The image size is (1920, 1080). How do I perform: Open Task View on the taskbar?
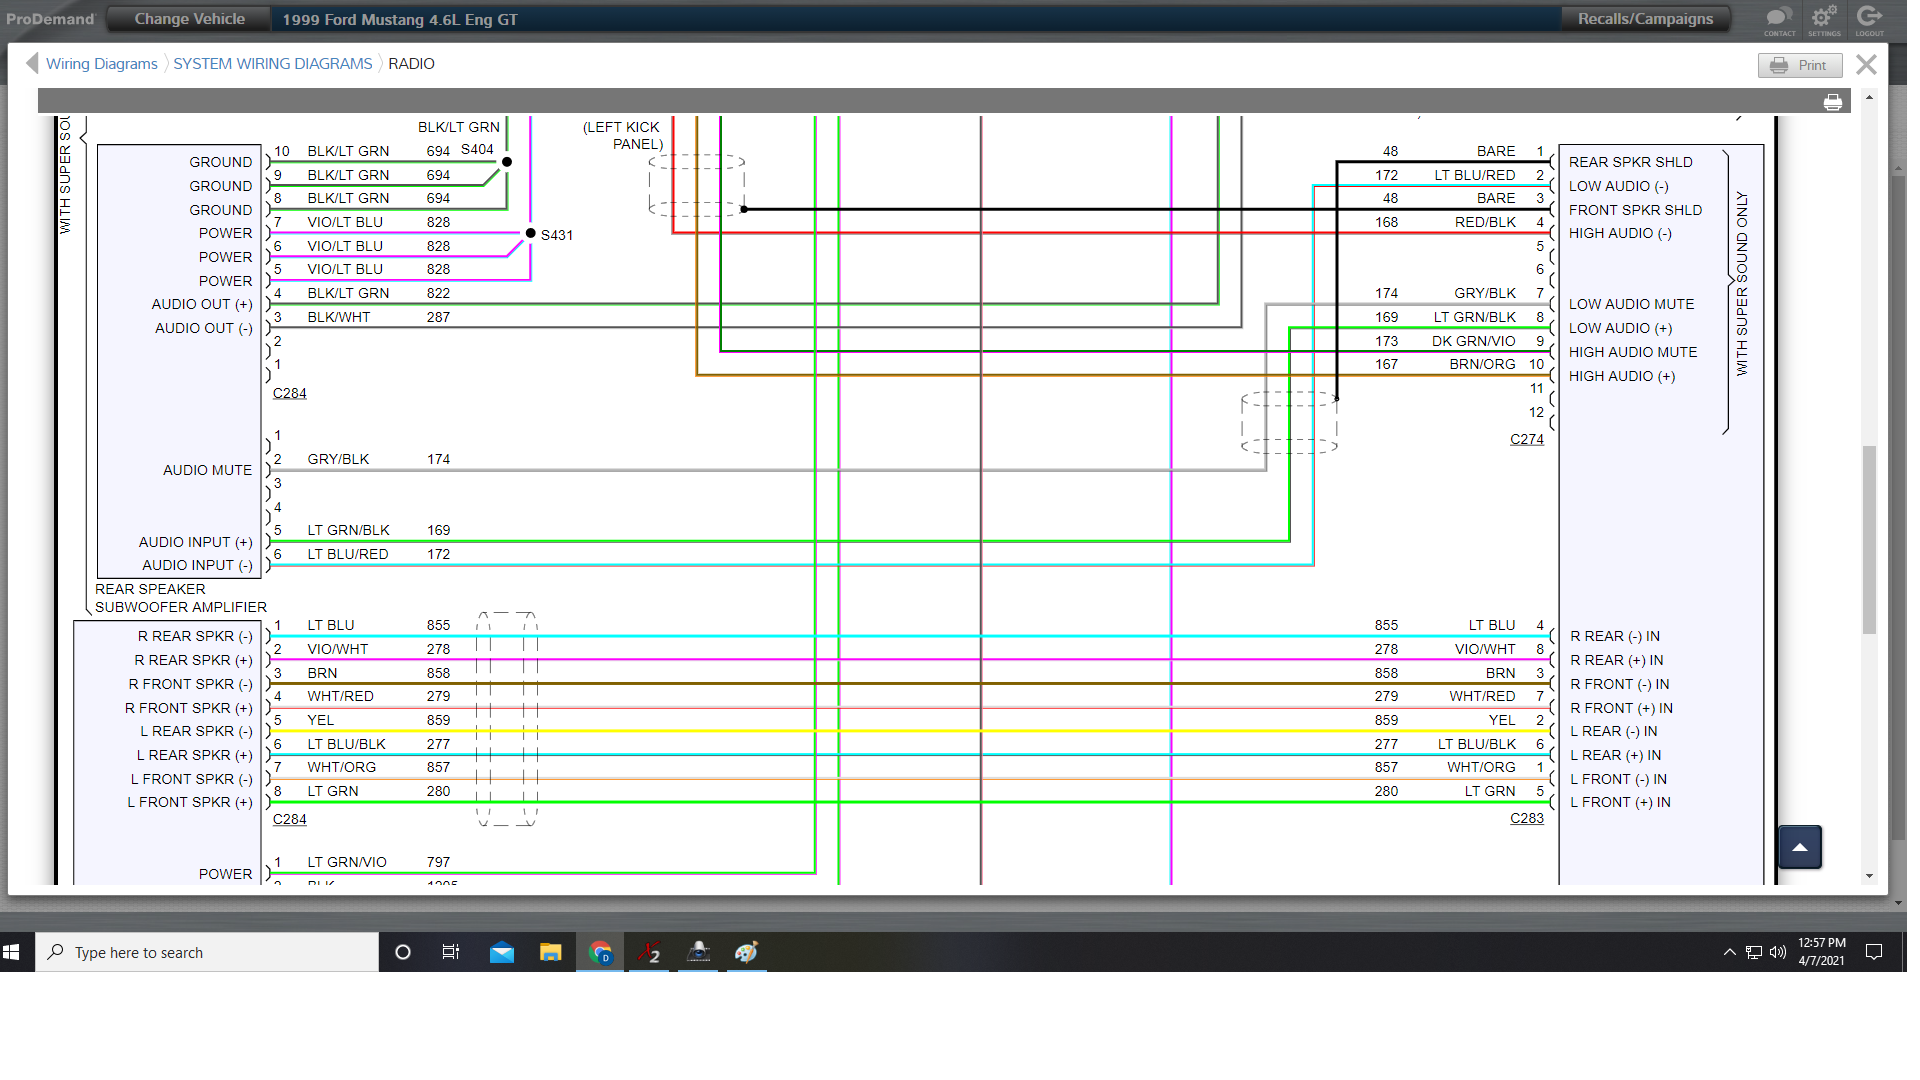[x=451, y=953]
